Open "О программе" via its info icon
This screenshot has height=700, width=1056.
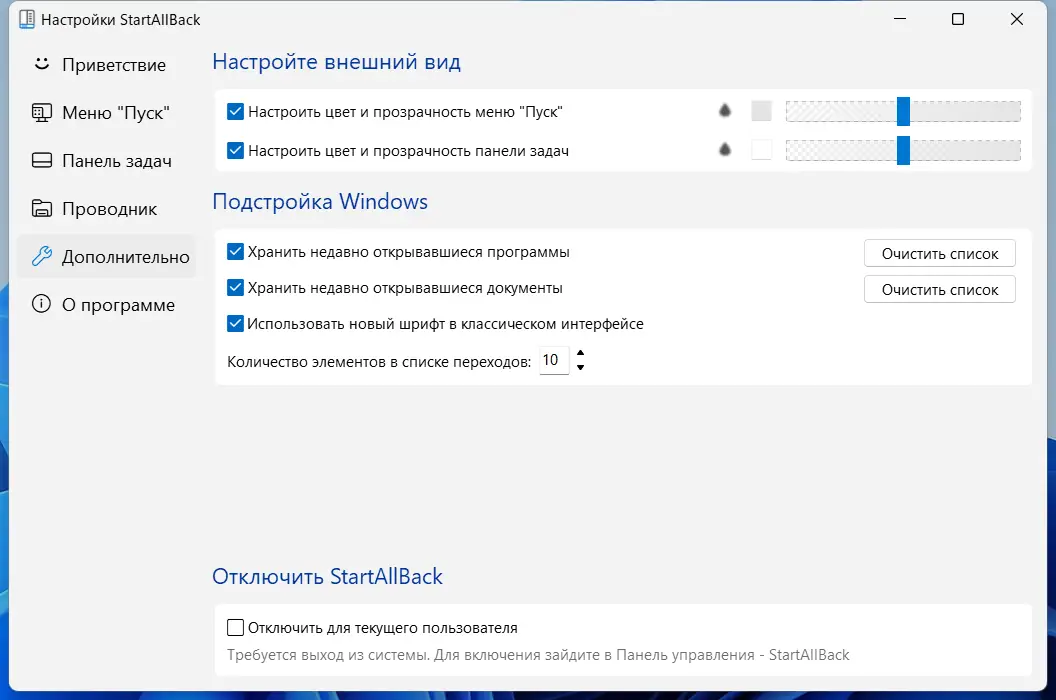41,304
